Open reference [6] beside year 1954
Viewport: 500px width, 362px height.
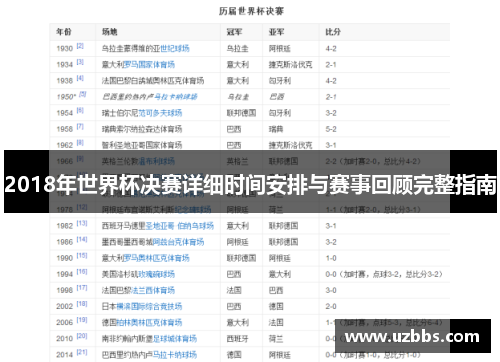(80, 110)
